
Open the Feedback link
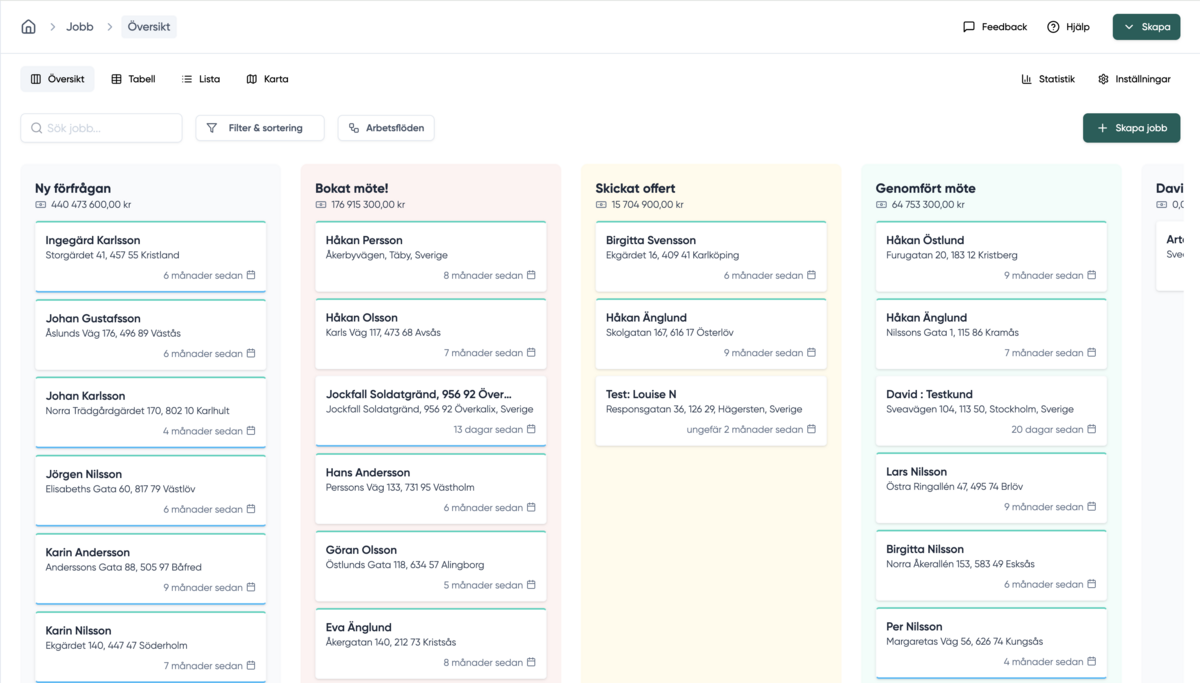pyautogui.click(x=994, y=27)
